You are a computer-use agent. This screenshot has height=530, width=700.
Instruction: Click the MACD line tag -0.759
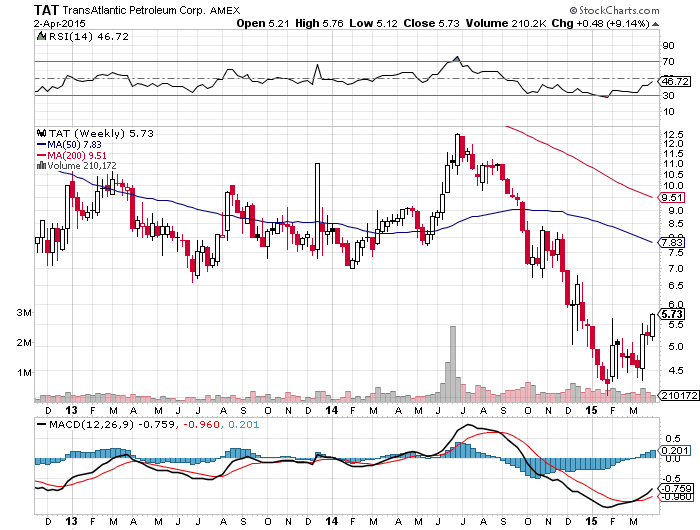[x=676, y=488]
